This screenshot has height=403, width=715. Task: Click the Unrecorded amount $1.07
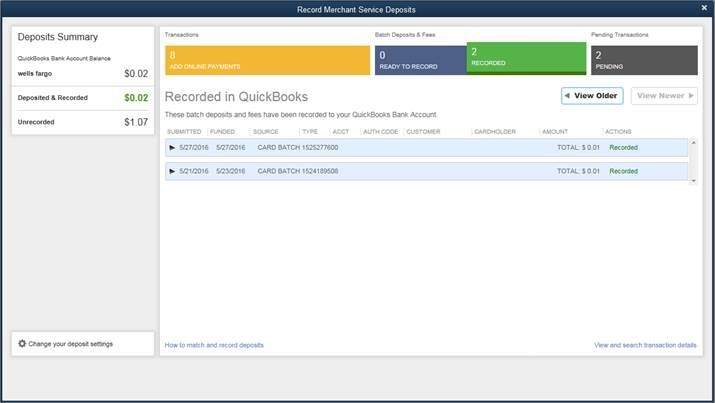pos(136,122)
